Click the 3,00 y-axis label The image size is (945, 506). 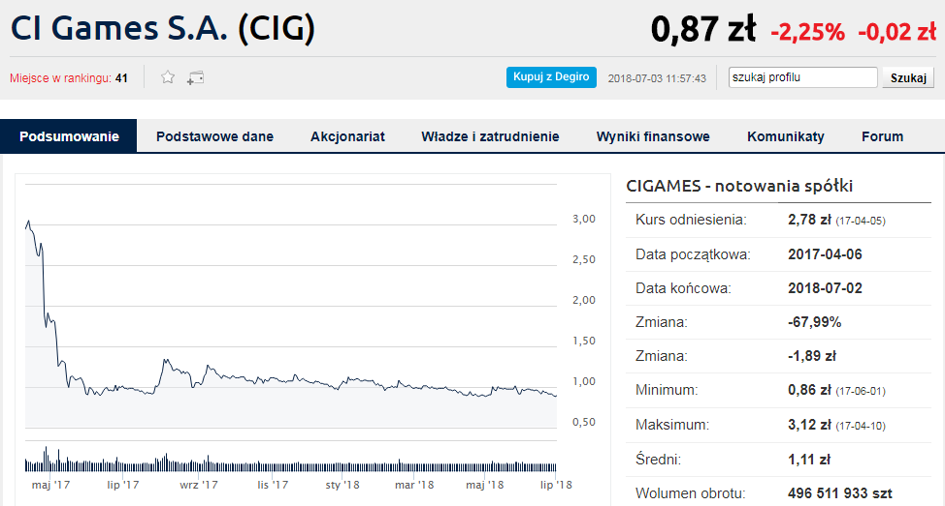pyautogui.click(x=584, y=219)
